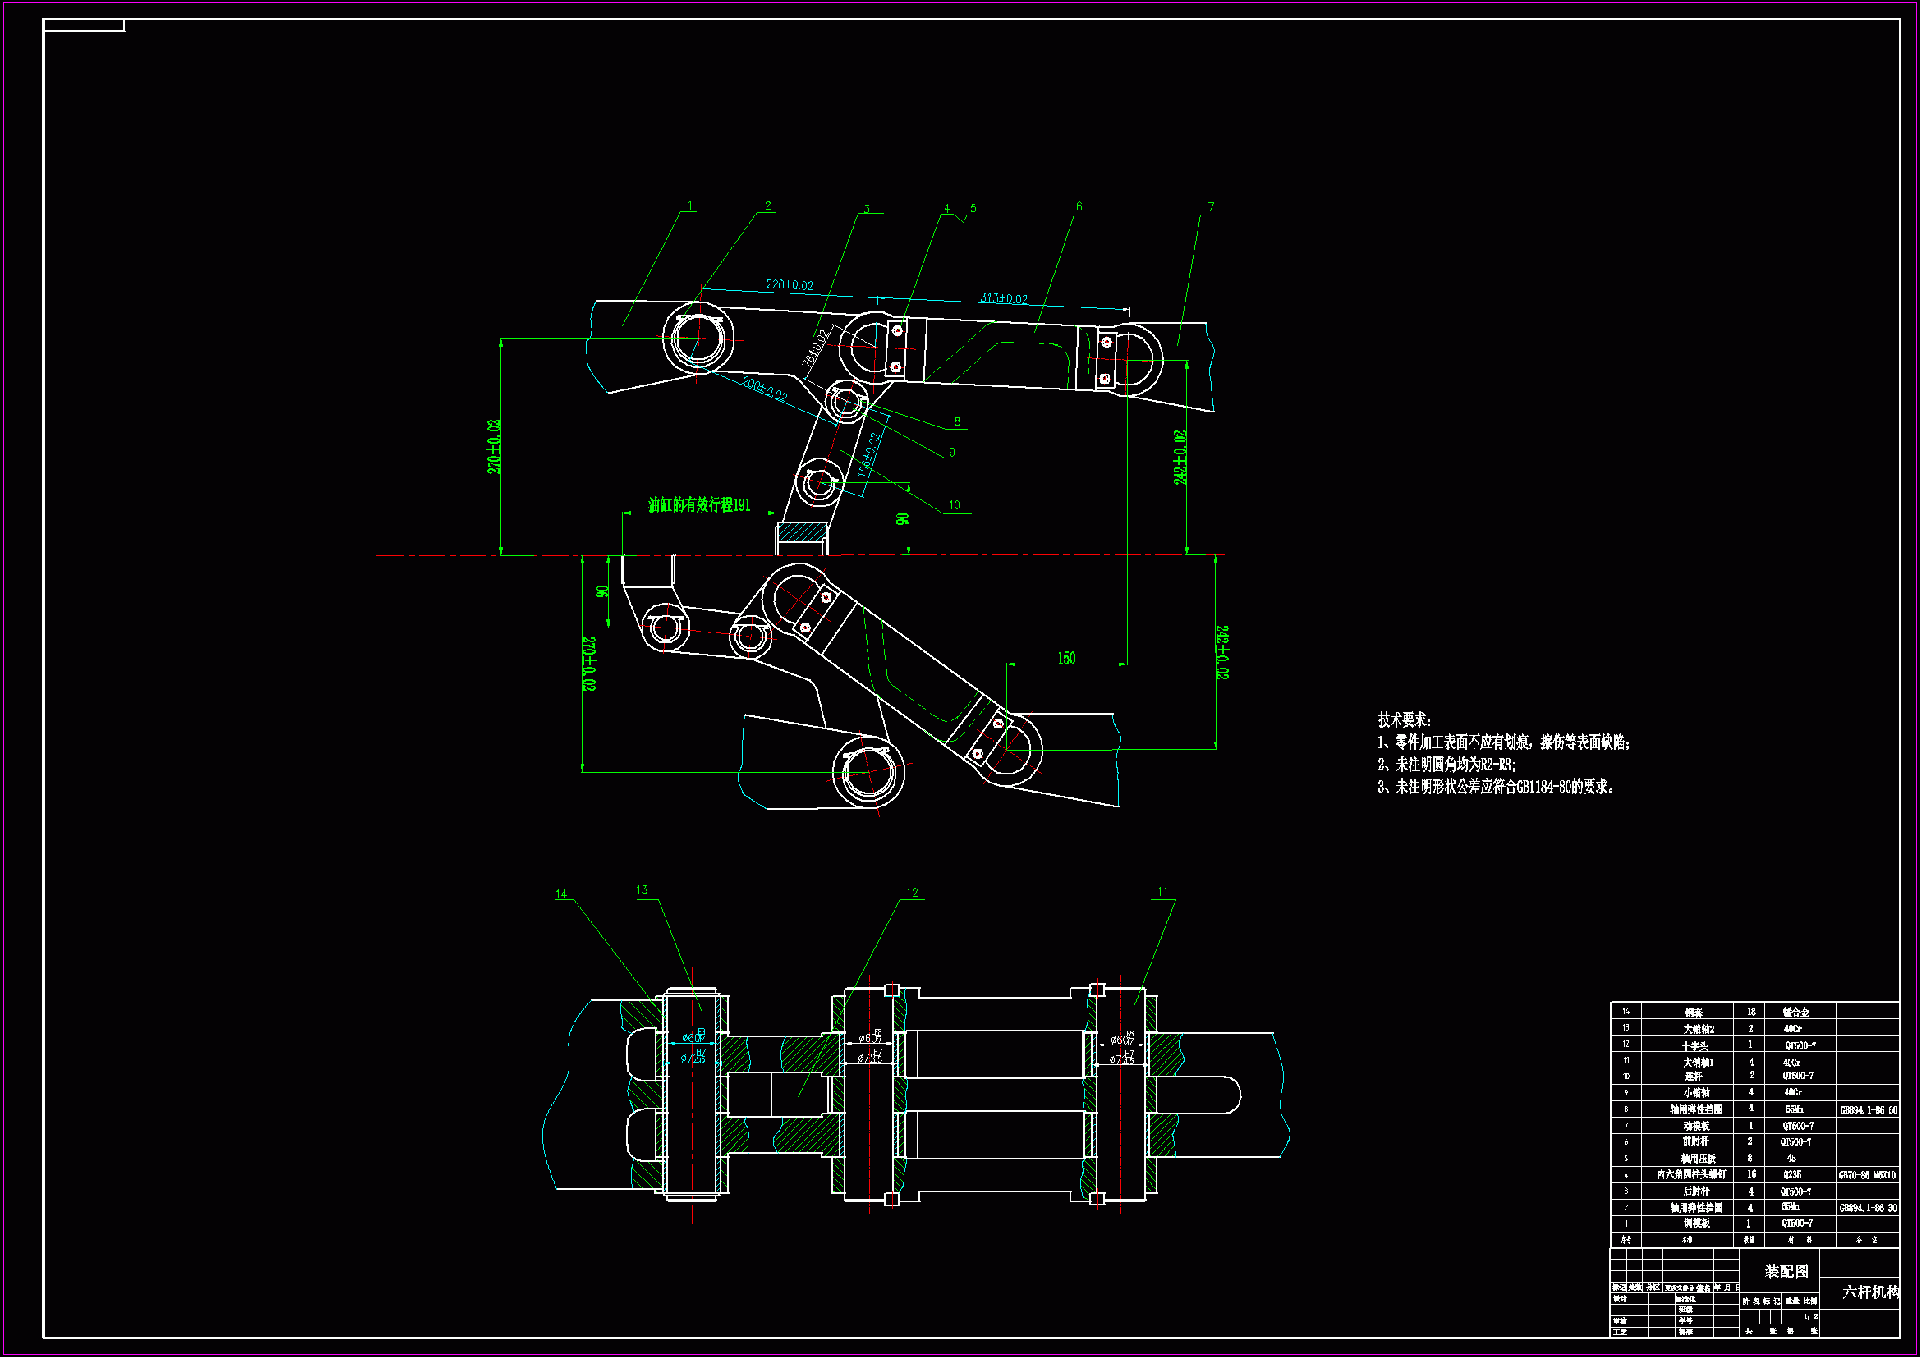Click part callout number 10 label
The width and height of the screenshot is (1920, 1357).
pyautogui.click(x=954, y=505)
